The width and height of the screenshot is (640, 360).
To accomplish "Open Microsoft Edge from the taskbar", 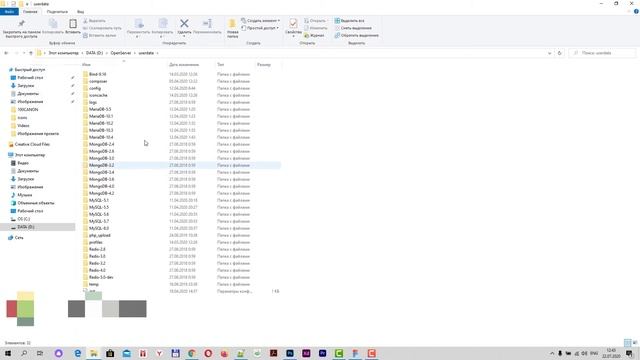I will point(78,353).
